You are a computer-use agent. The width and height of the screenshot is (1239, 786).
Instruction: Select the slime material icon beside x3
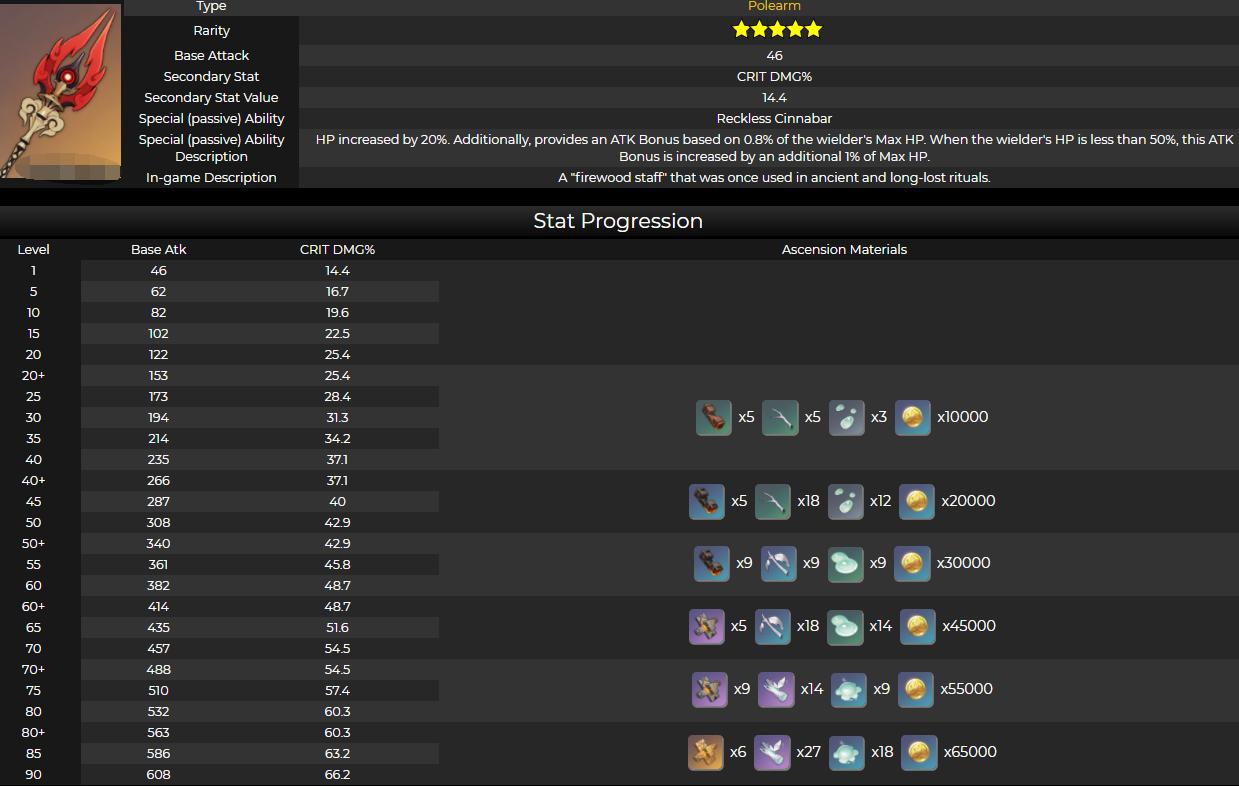pyautogui.click(x=846, y=417)
